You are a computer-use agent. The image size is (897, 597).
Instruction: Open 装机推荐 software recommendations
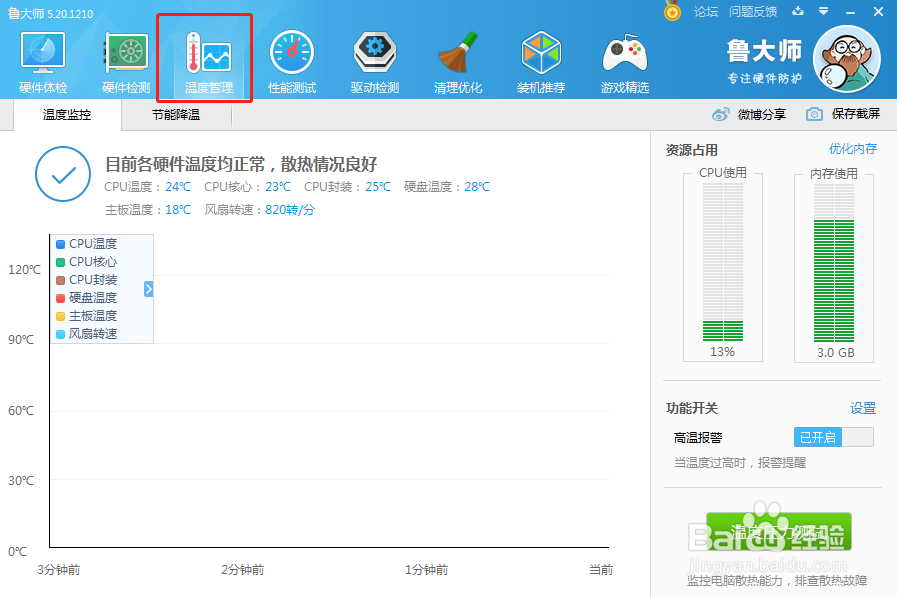pyautogui.click(x=541, y=62)
